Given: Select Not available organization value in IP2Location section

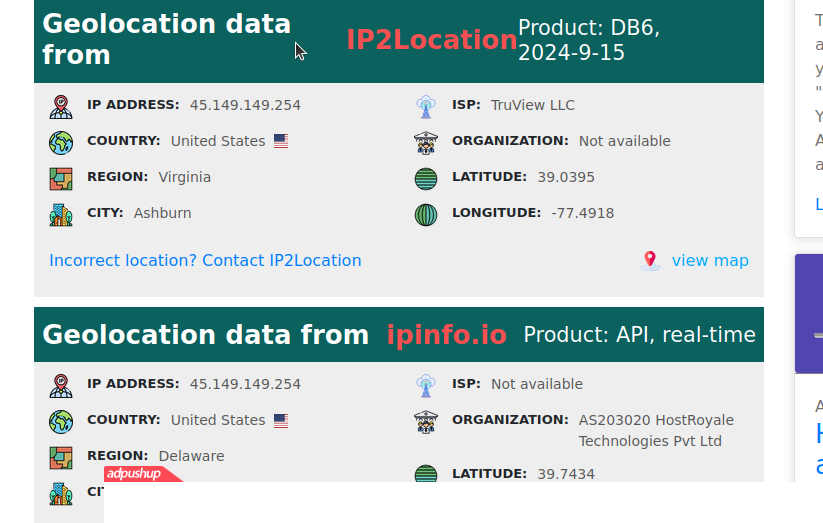Looking at the screenshot, I should click(x=625, y=141).
